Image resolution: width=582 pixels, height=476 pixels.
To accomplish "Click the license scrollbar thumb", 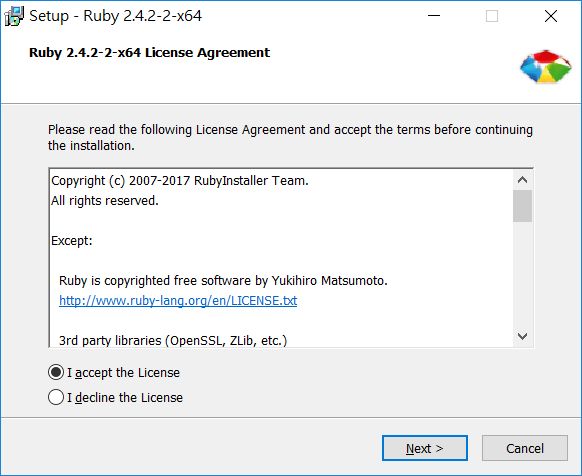I will point(523,206).
